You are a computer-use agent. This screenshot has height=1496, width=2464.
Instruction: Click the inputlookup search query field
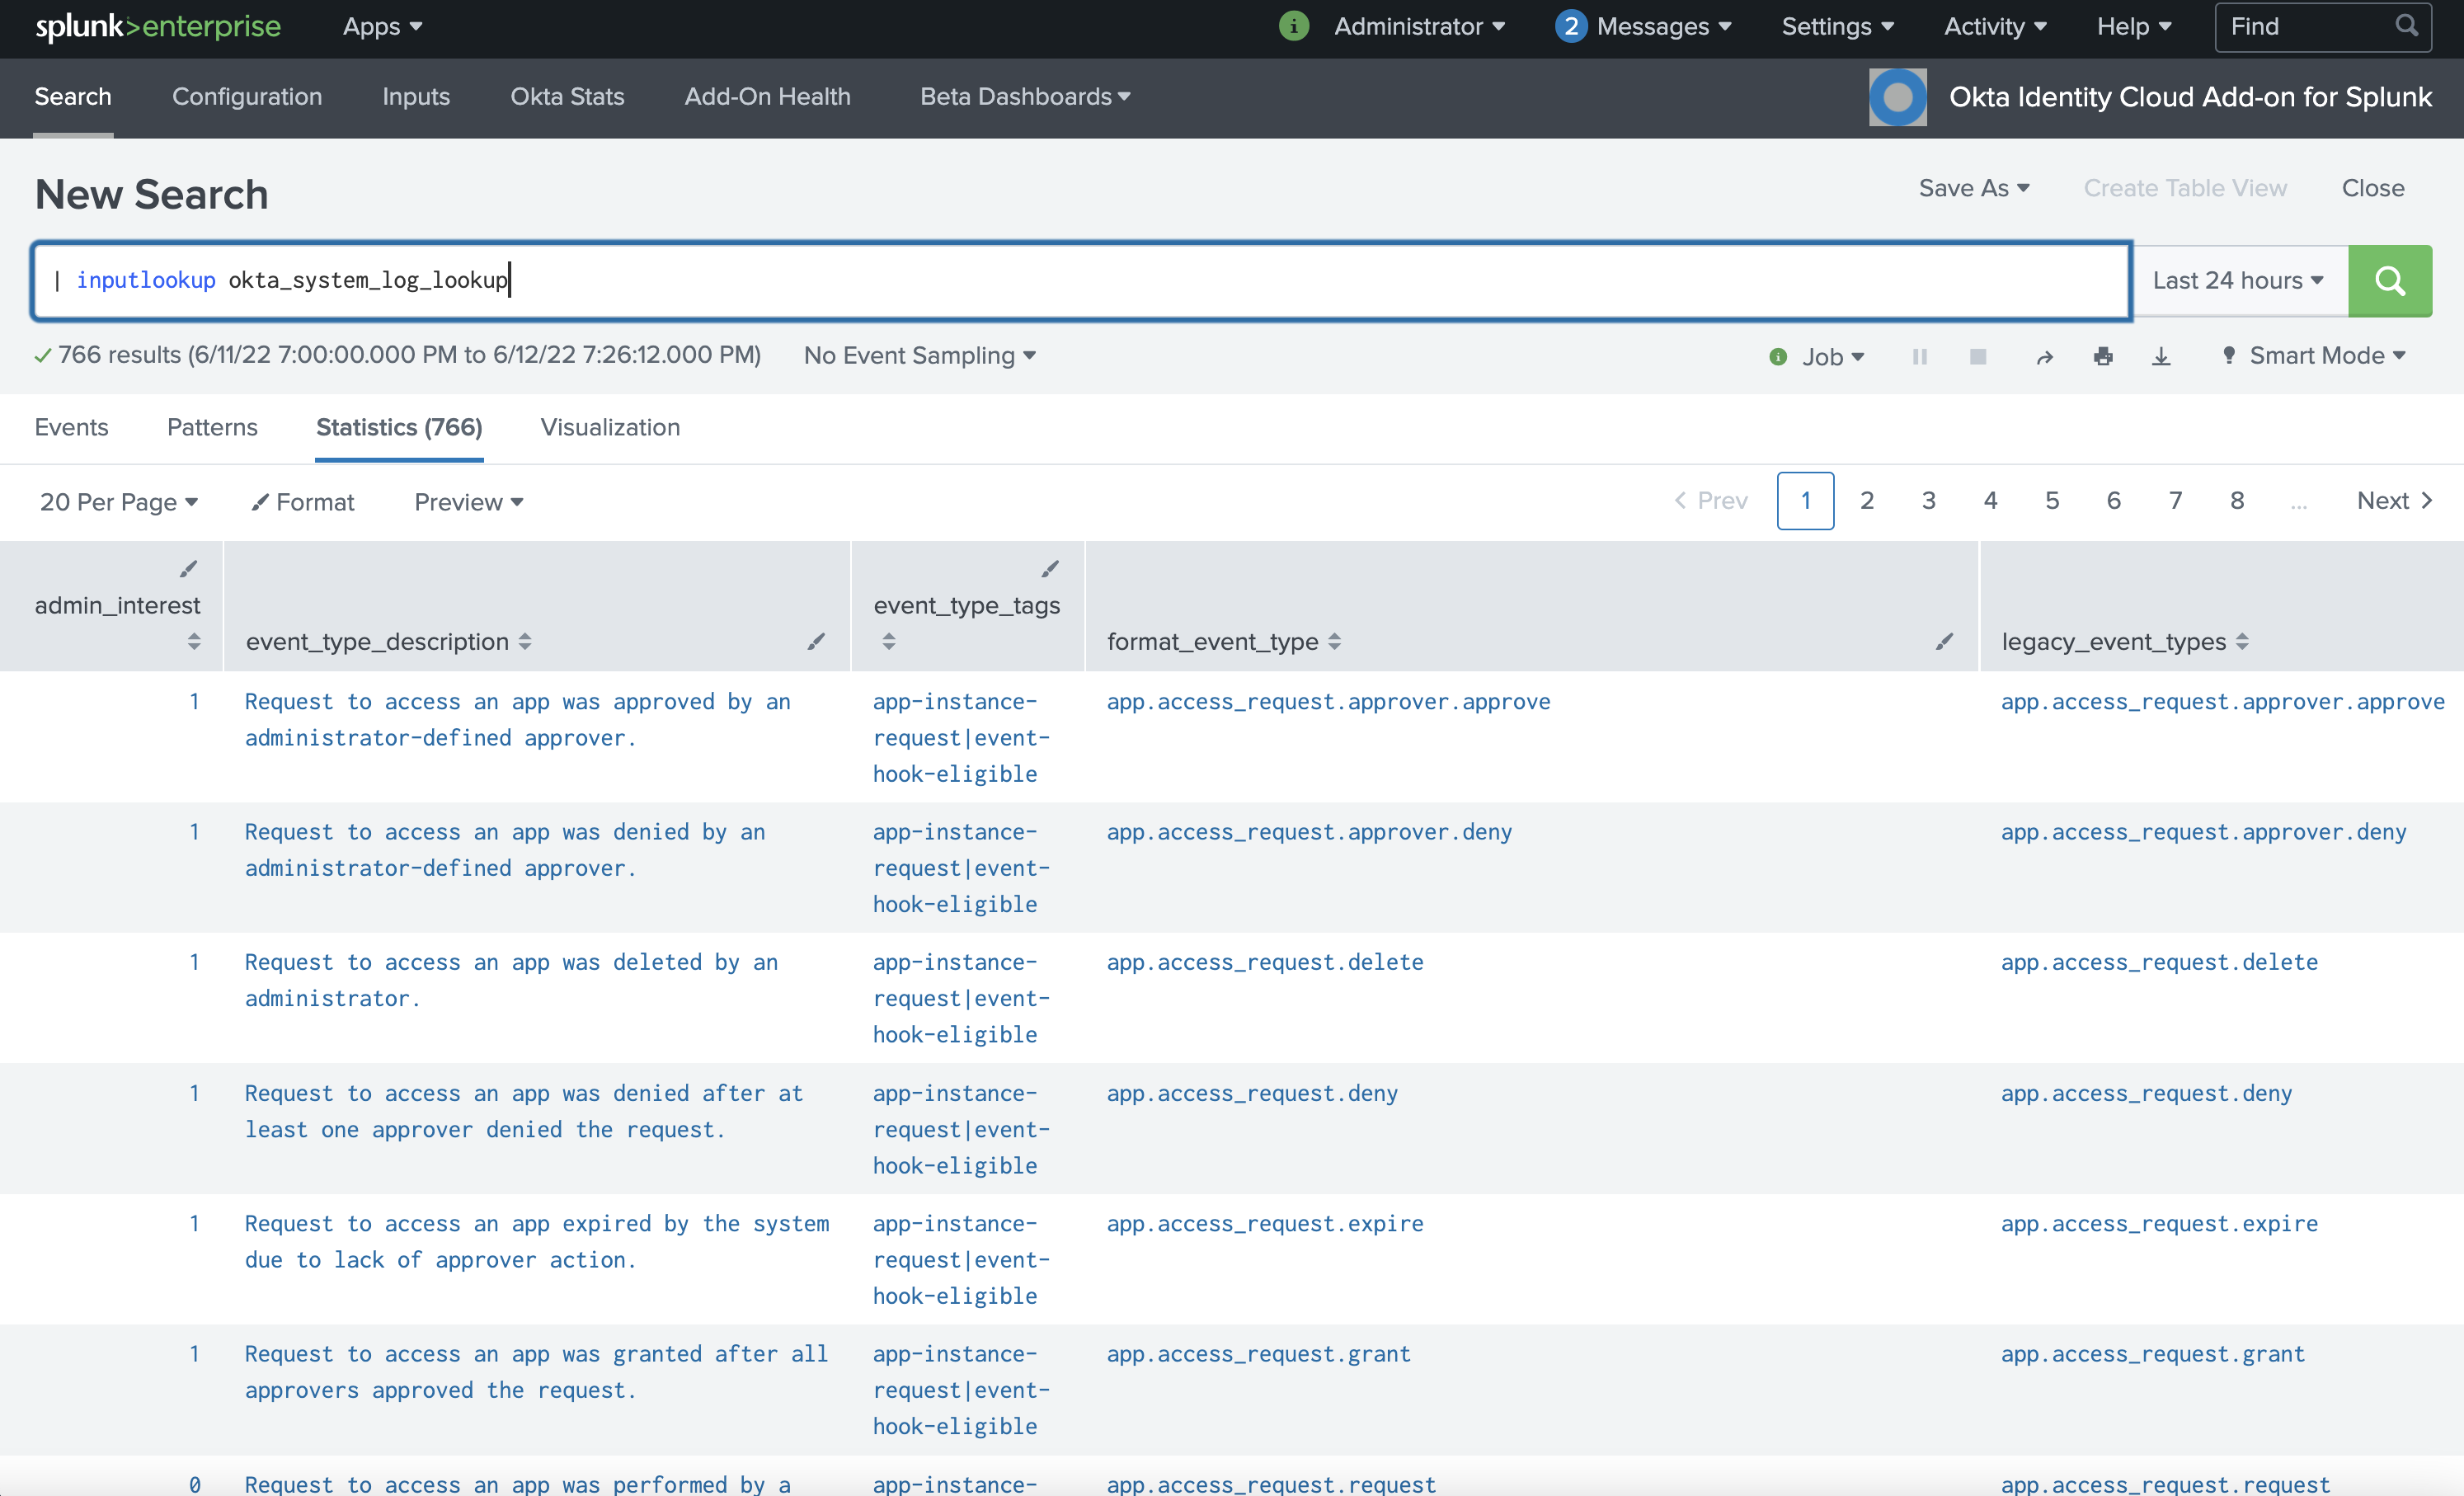tap(1081, 281)
